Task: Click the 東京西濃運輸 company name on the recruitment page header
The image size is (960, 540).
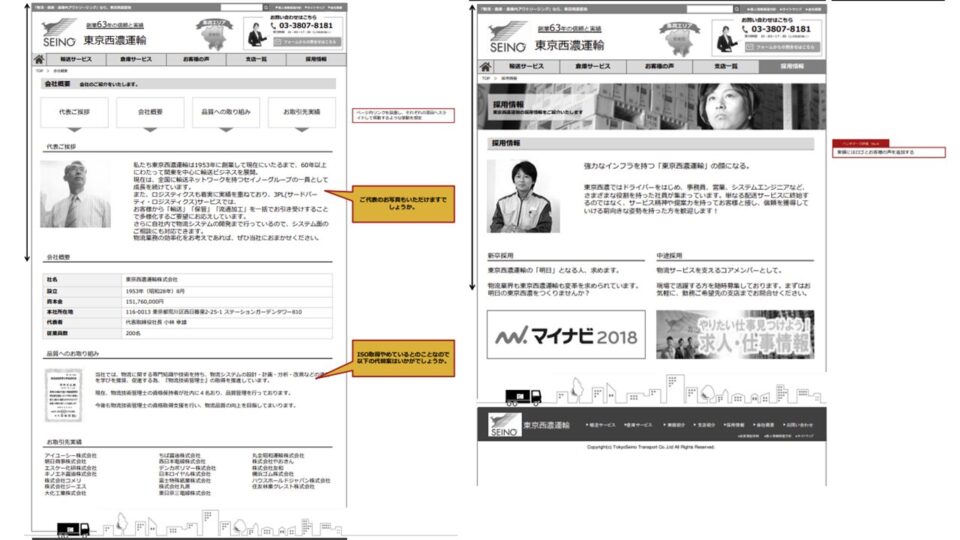Action: 569,45
